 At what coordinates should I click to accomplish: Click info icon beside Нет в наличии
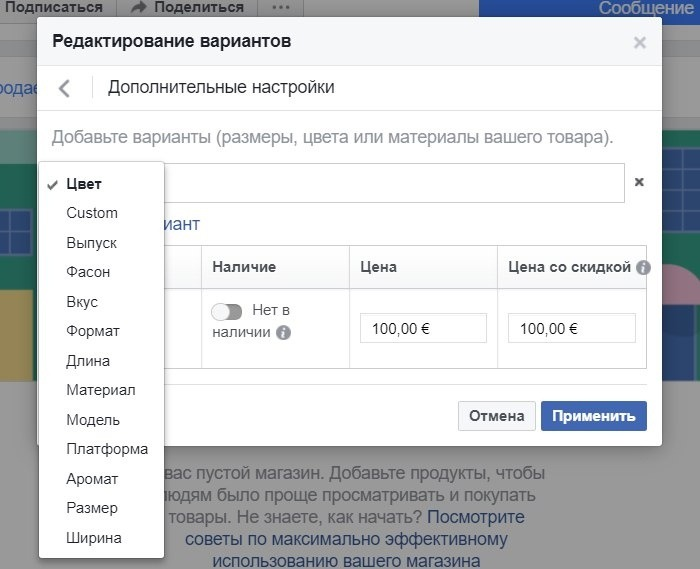point(284,332)
